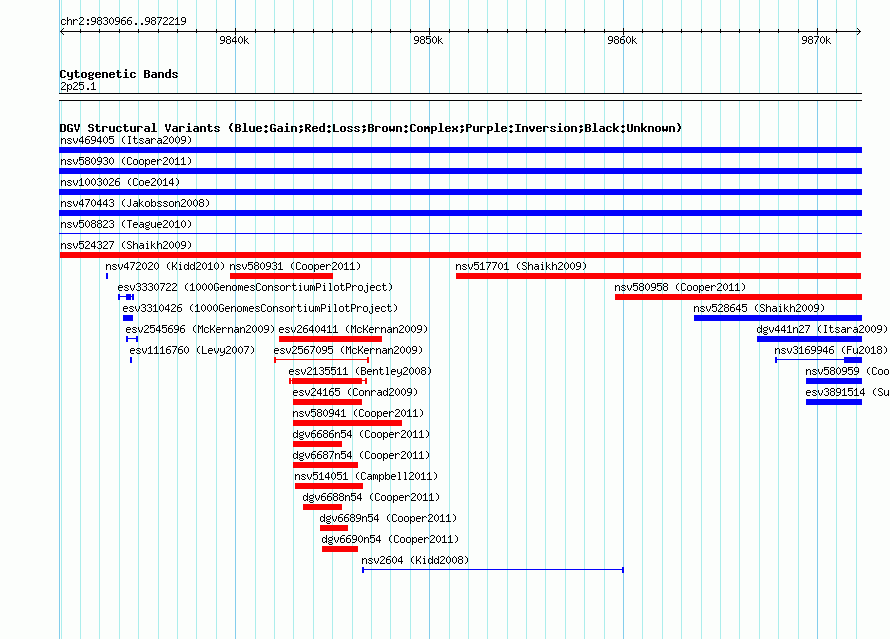Screen dimensions: 890x639
Task: Click the esv2135511 (Bentley2008) label
Action: 360,371
